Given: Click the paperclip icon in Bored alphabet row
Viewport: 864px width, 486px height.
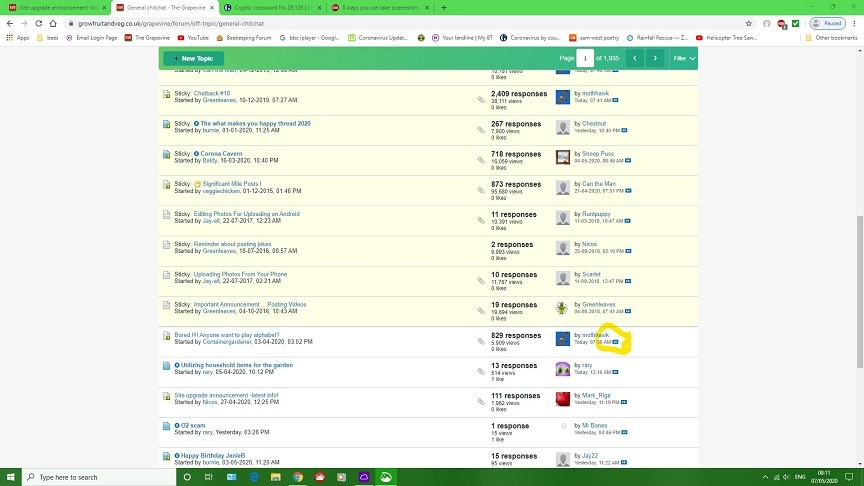Looking at the screenshot, I should (x=481, y=342).
